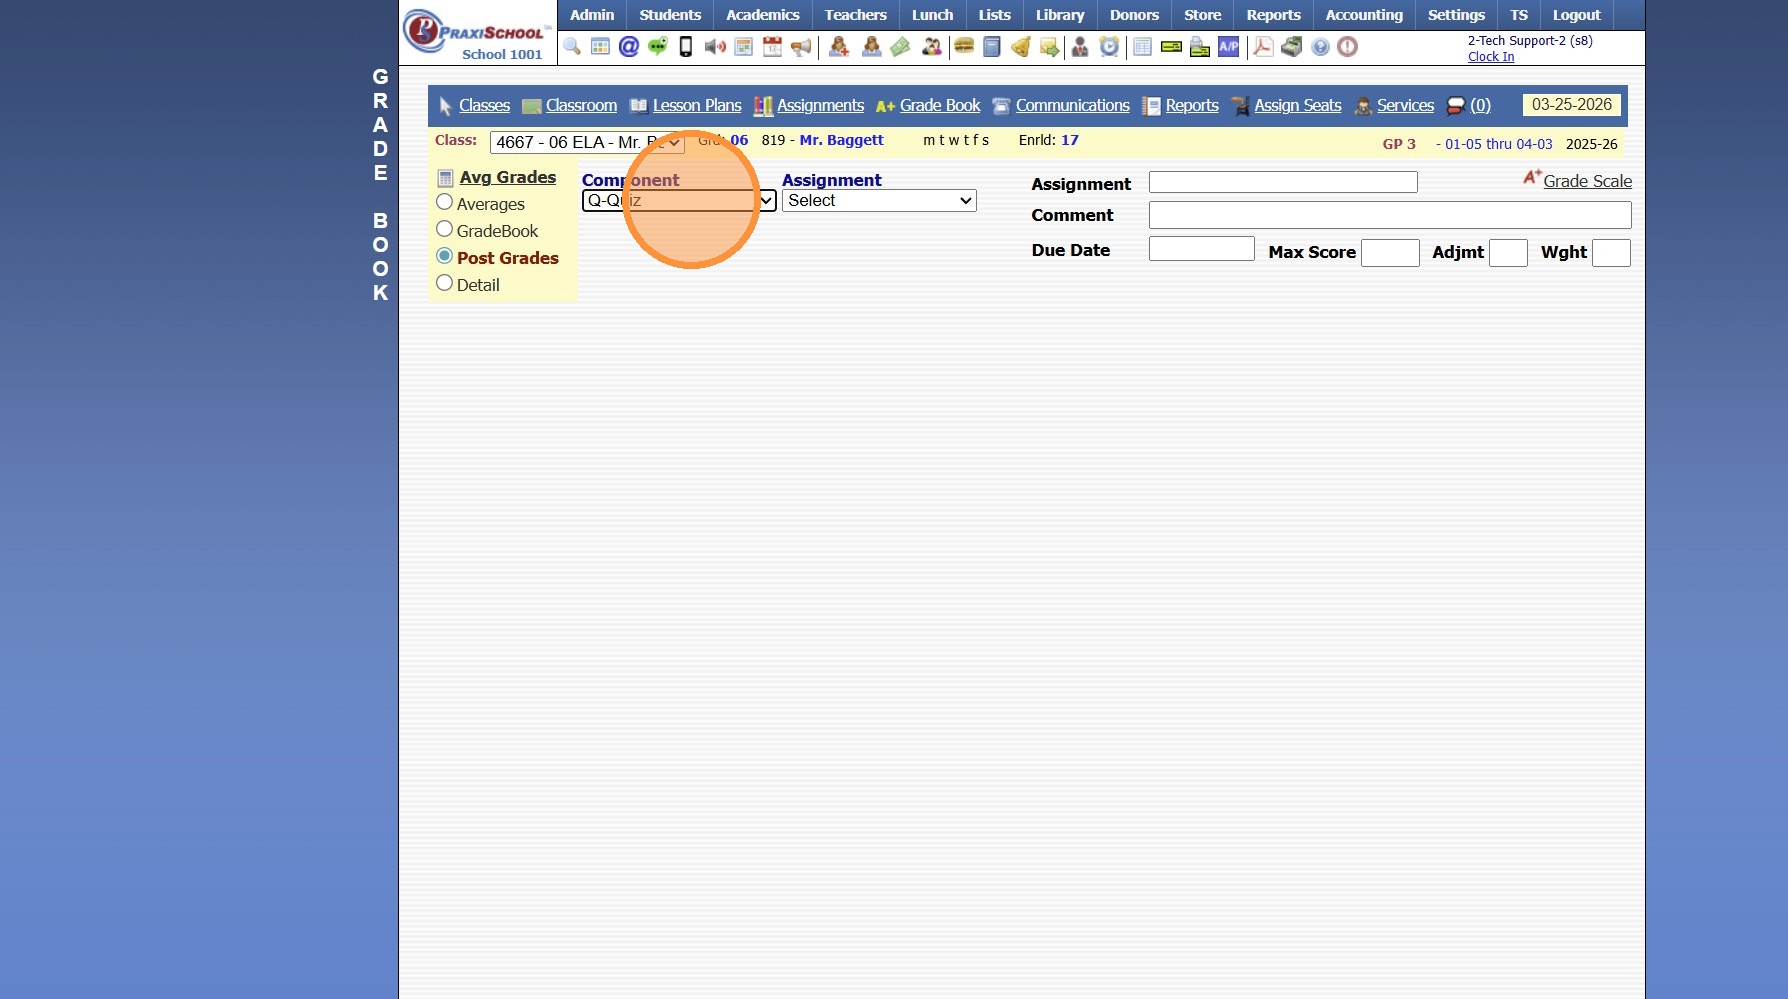Screen dimensions: 1788x999
Task: Open the date 17 calendar icon
Action: pyautogui.click(x=772, y=47)
